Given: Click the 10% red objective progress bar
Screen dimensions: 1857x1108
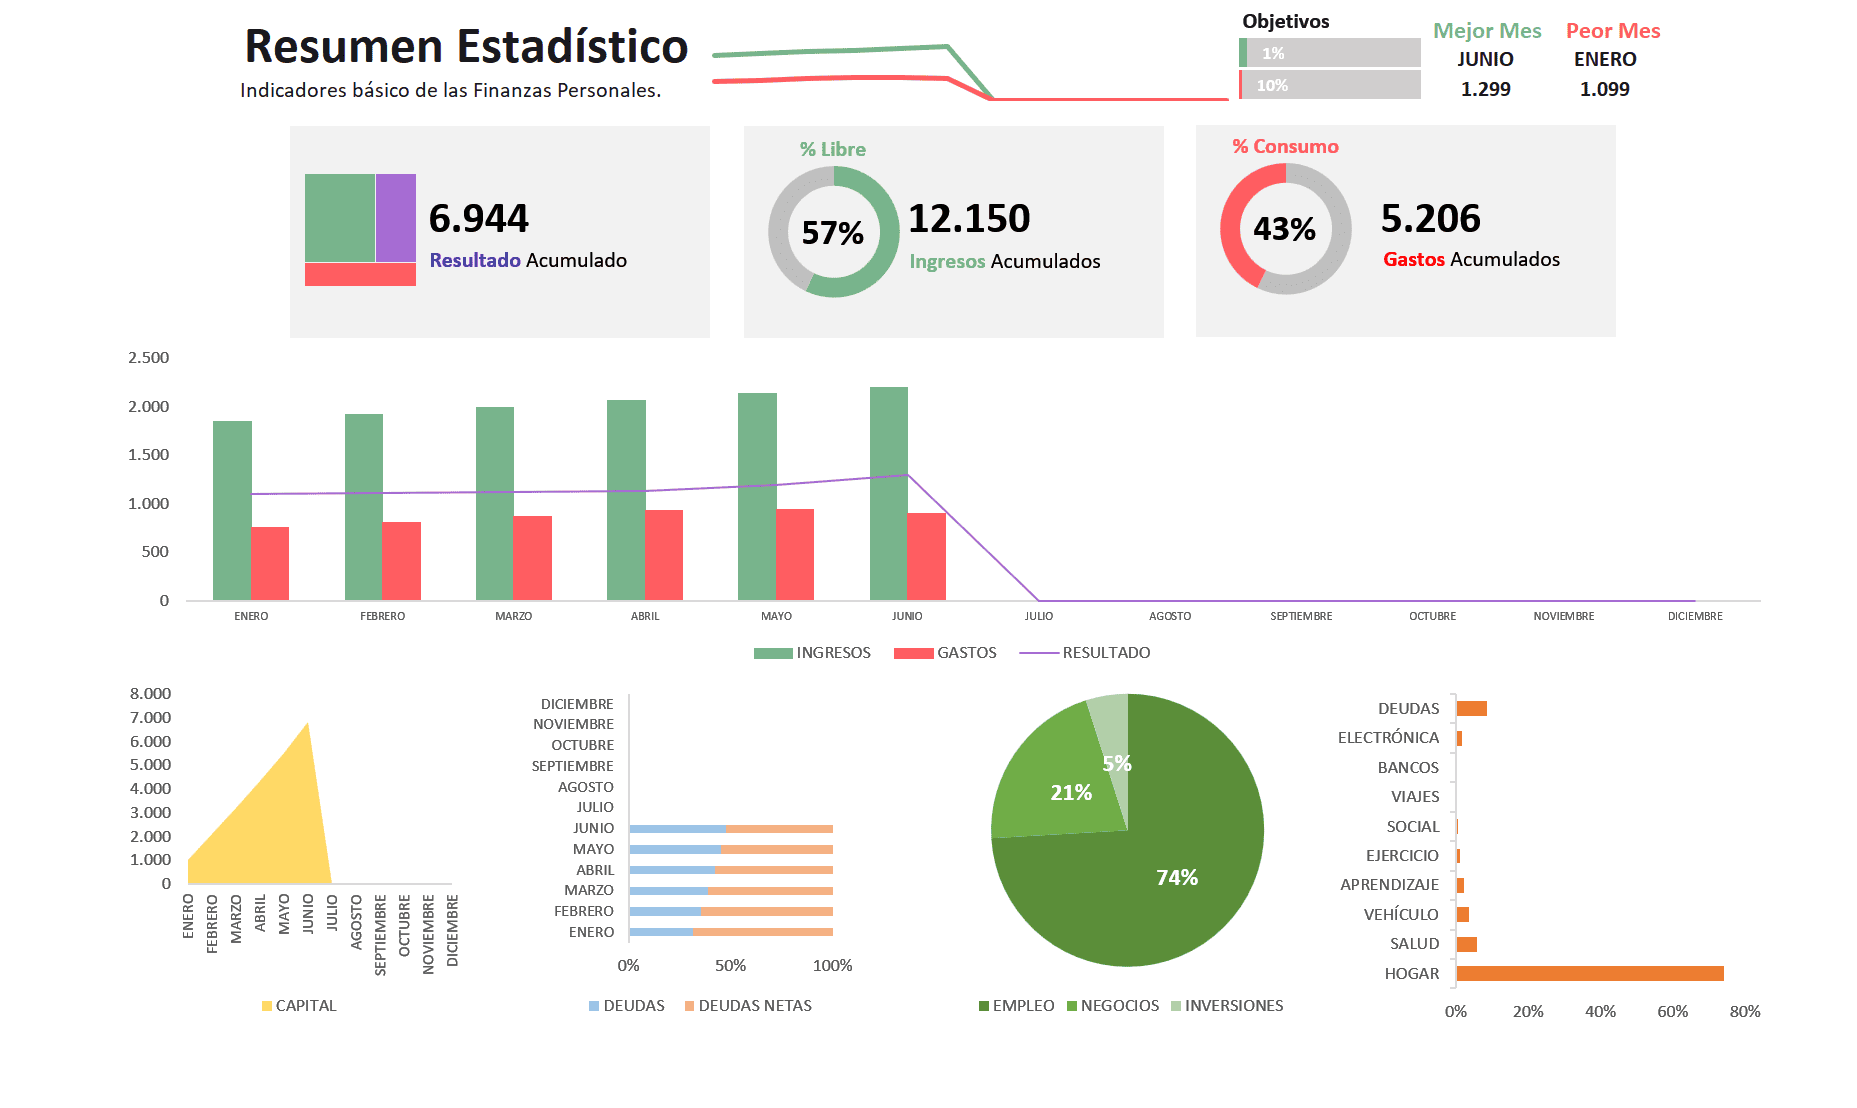Looking at the screenshot, I should [1329, 85].
